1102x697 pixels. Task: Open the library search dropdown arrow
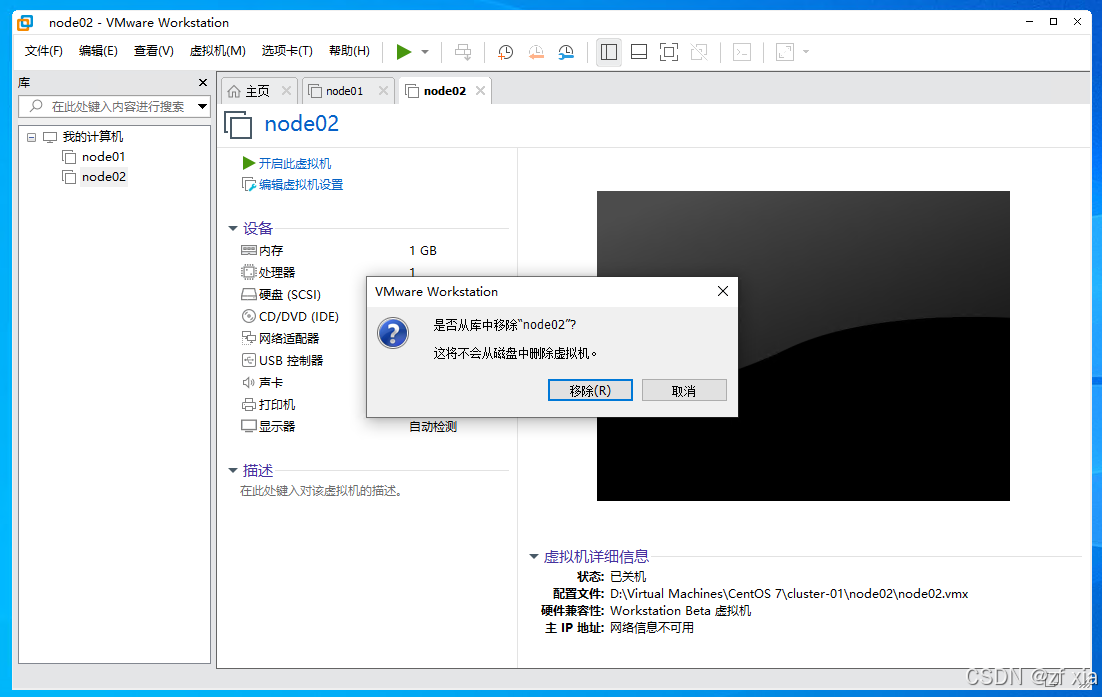tap(202, 107)
